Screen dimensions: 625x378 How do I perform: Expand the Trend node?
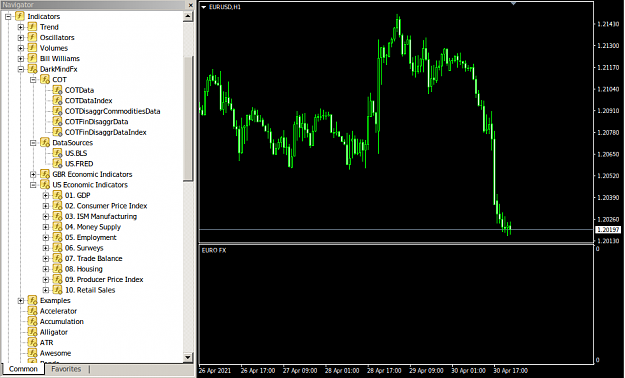21,27
